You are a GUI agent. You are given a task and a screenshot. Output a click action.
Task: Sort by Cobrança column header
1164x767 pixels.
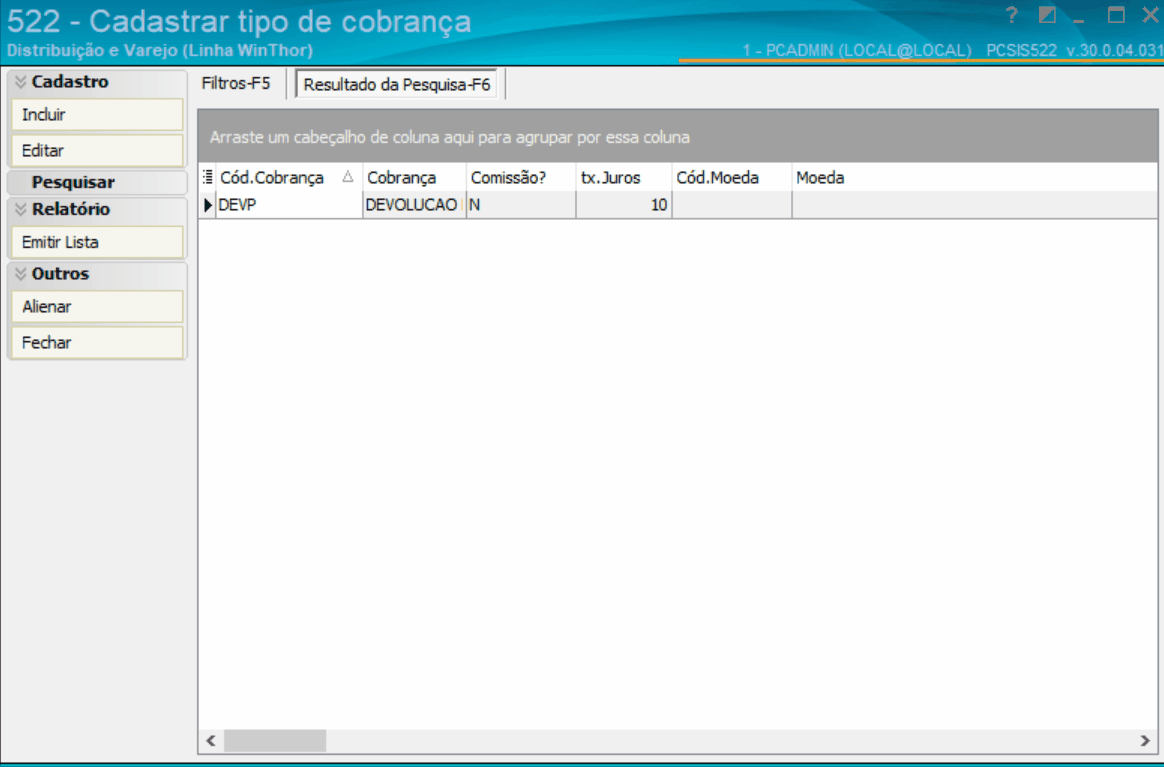tap(414, 177)
